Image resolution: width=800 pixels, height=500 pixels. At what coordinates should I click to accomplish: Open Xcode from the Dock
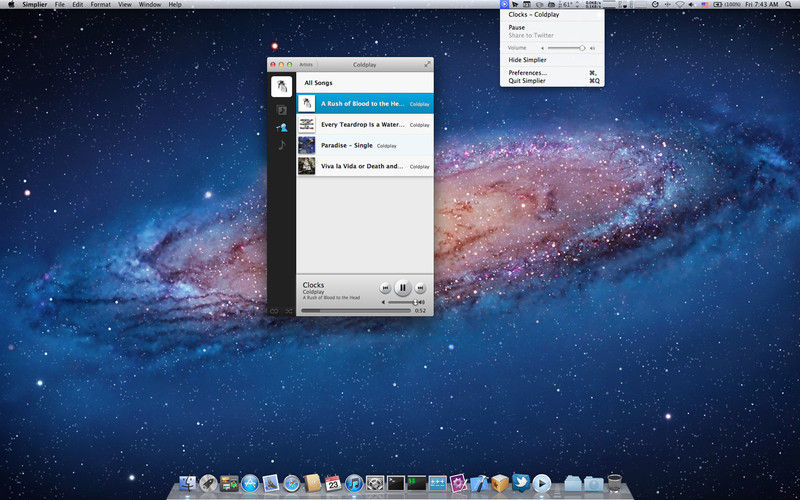[x=479, y=483]
